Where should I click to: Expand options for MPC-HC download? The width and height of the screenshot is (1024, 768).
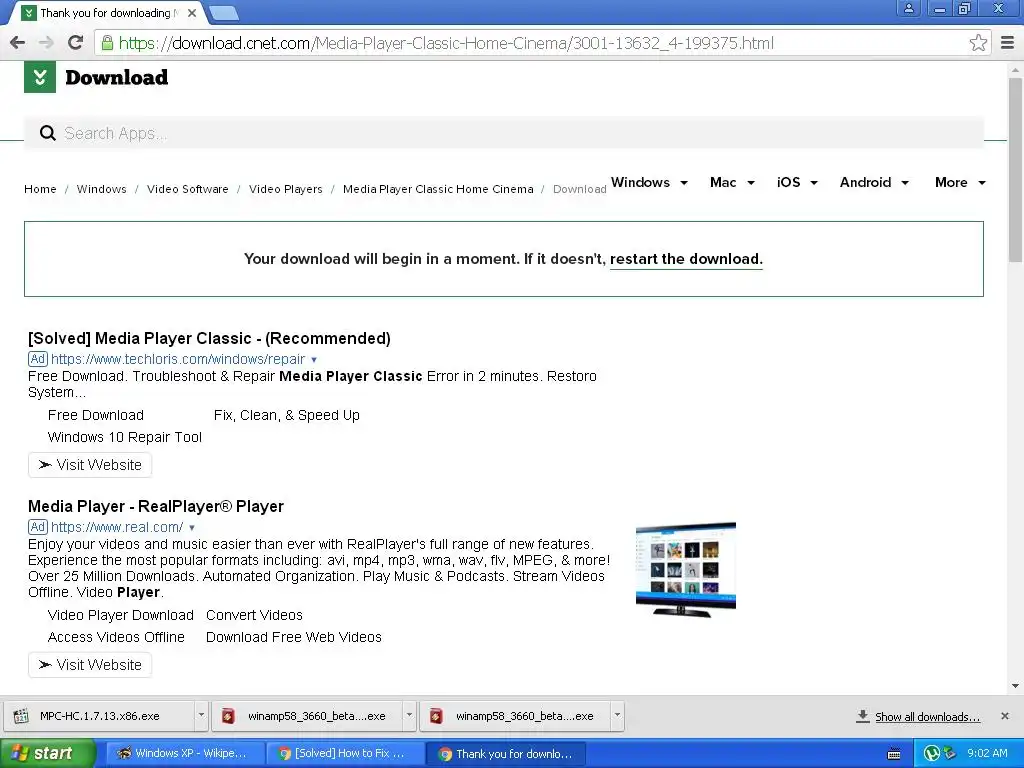[x=201, y=715]
